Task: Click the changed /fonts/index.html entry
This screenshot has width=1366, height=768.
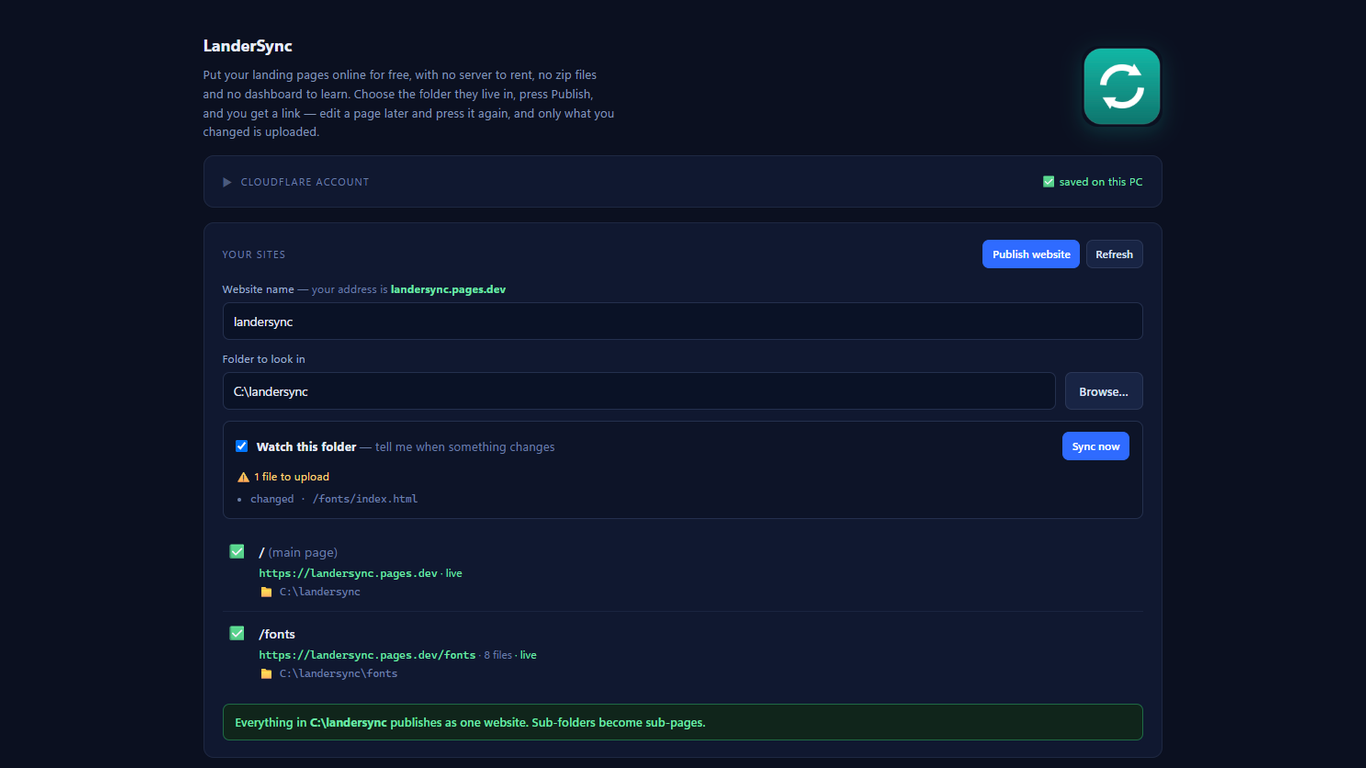Action: point(334,499)
